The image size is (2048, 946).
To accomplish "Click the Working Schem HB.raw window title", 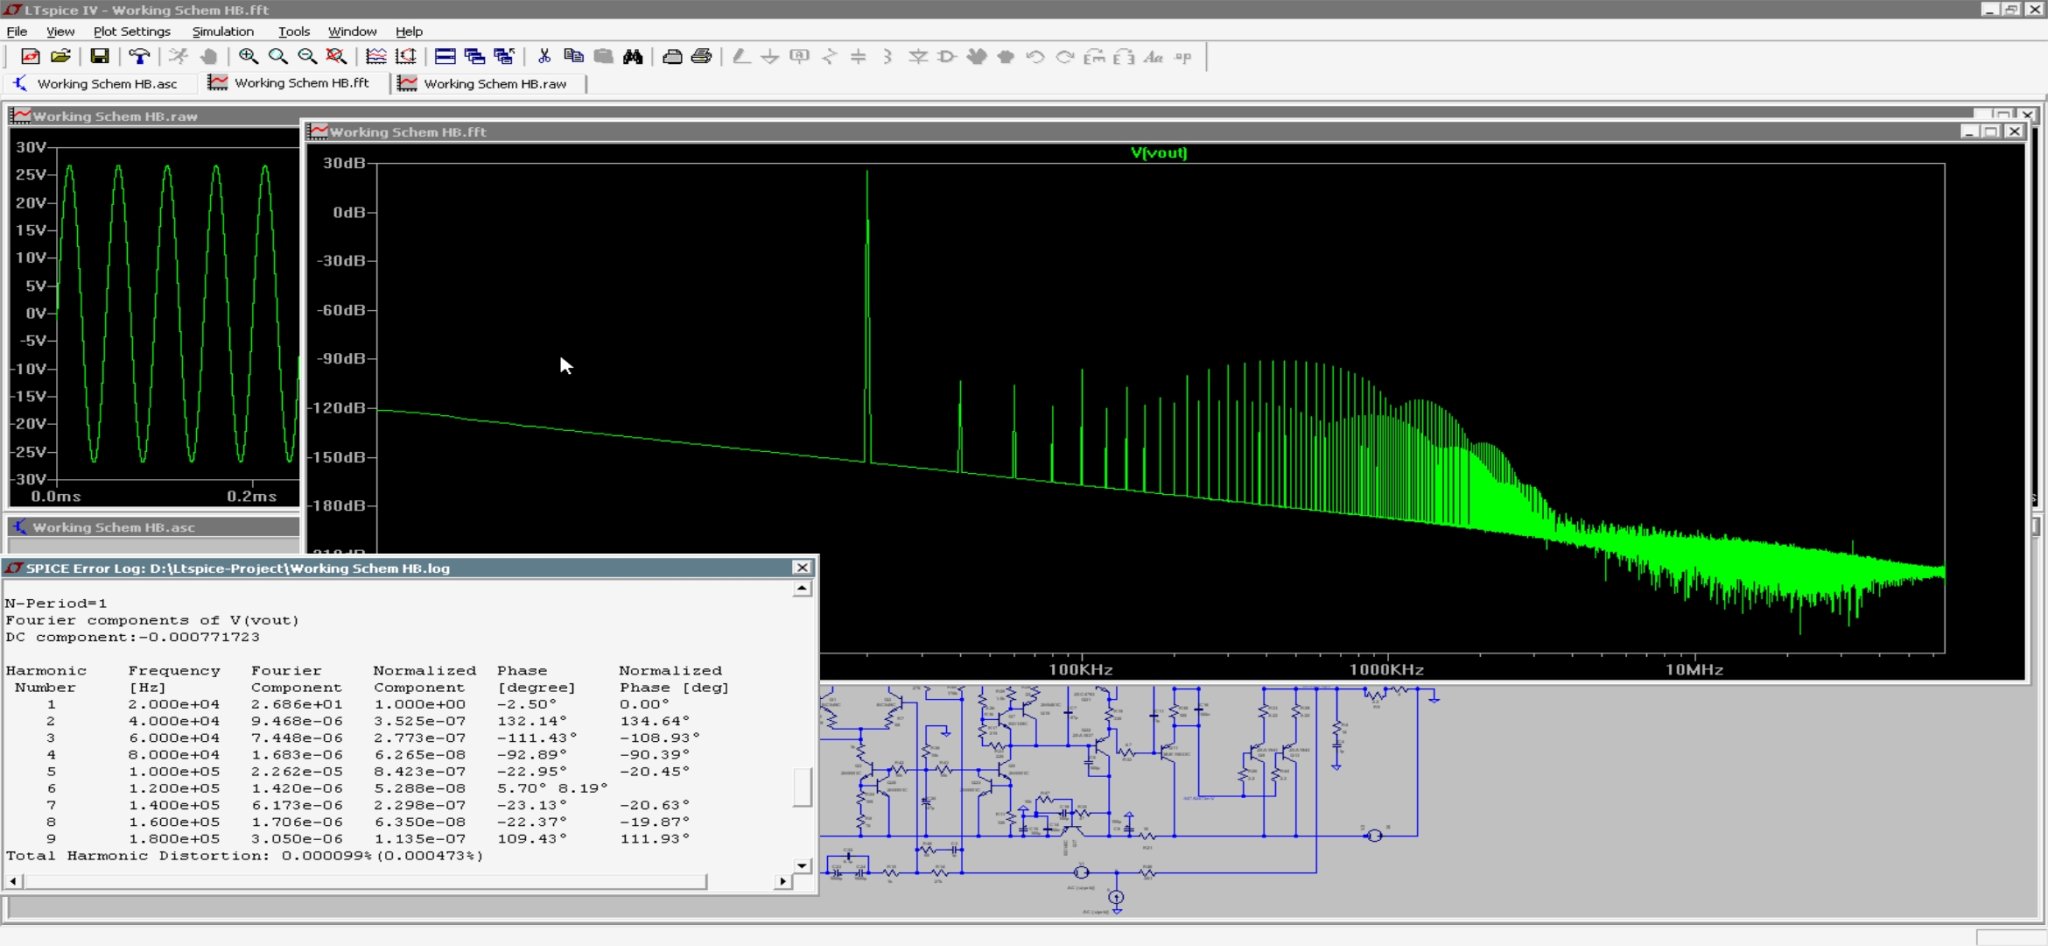I will pyautogui.click(x=115, y=116).
